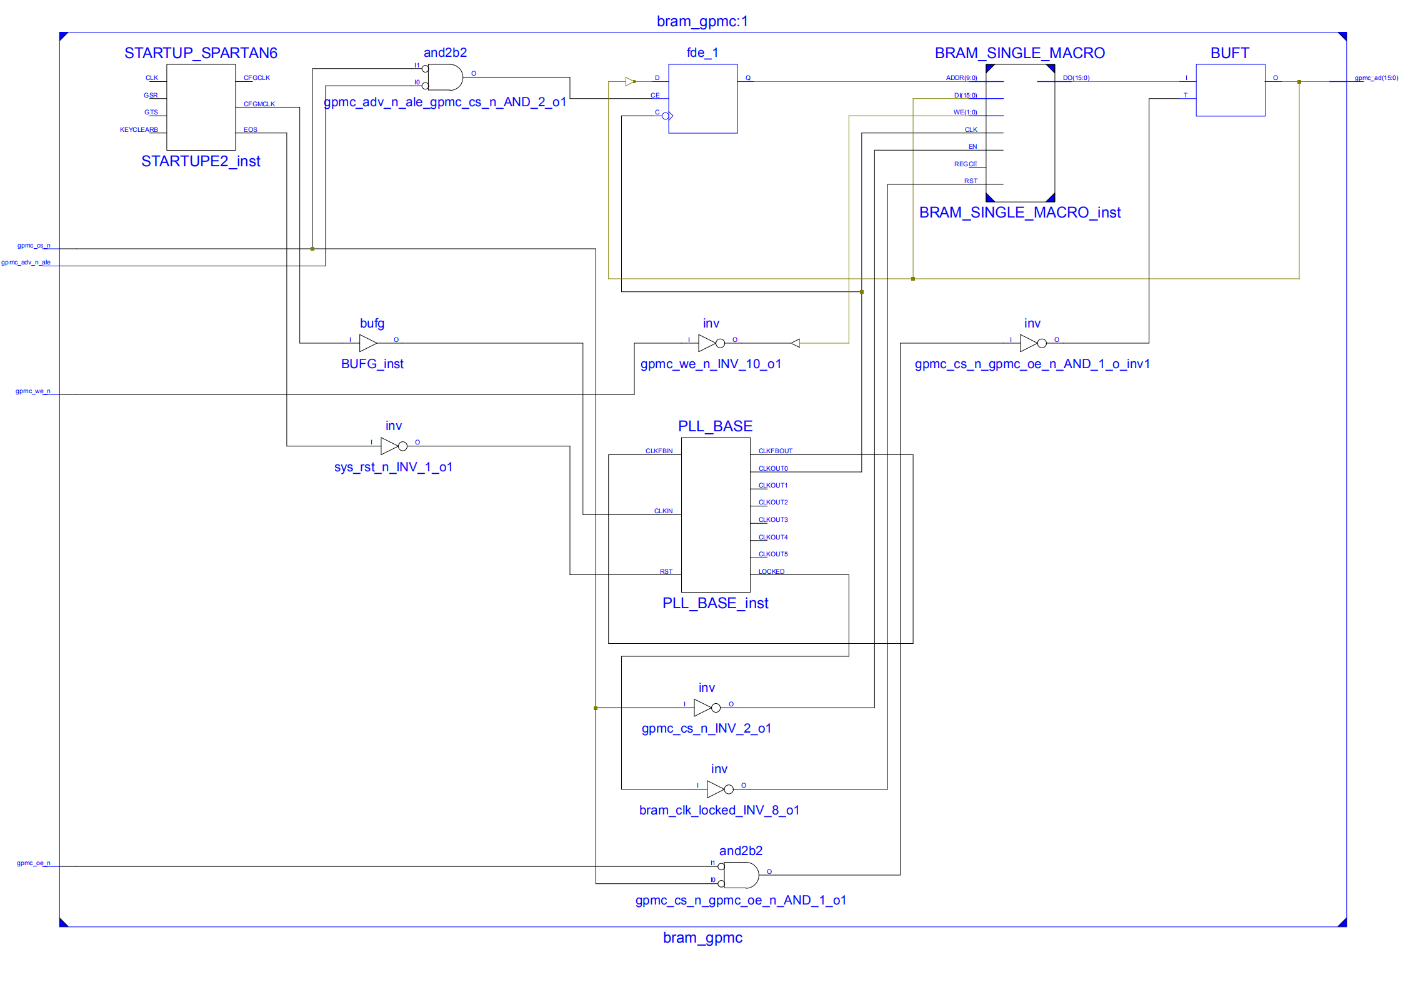This screenshot has width=1403, height=992.
Task: Click the PLL_BASE_inst instance name
Action: [714, 603]
